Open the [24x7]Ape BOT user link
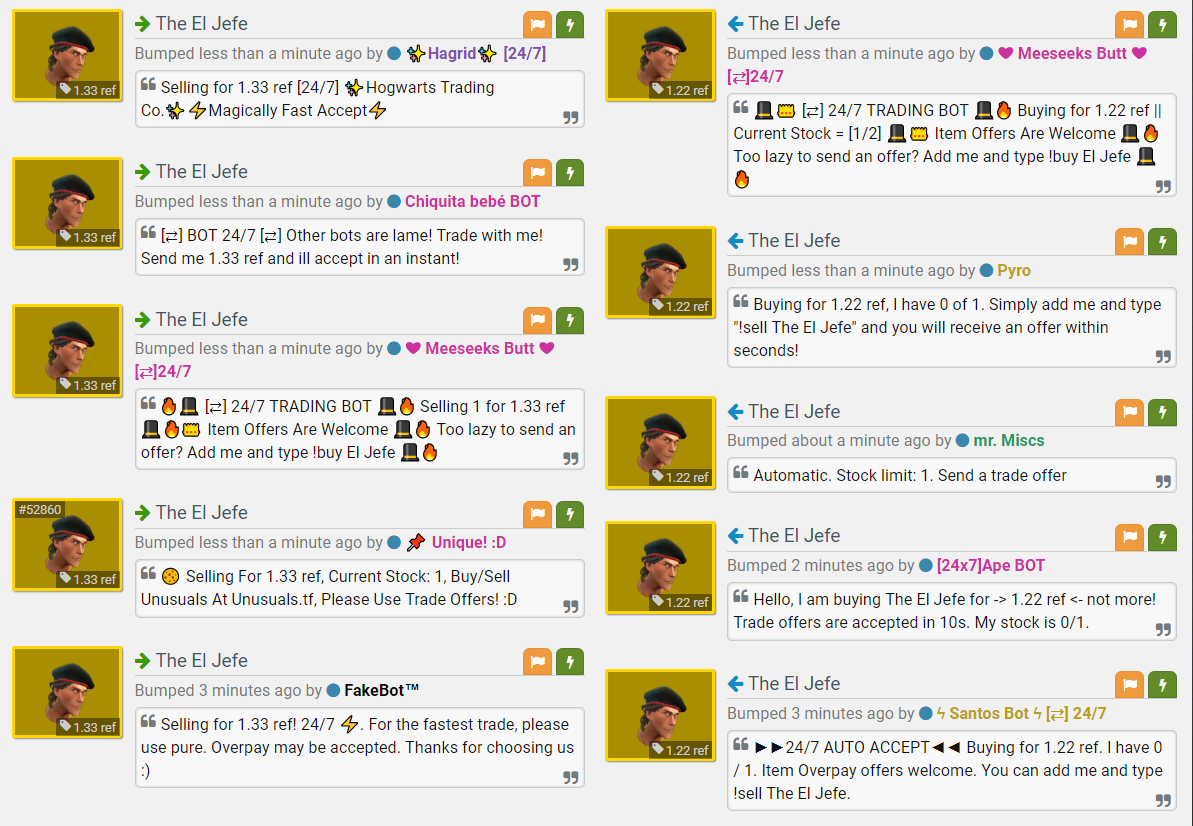1193x826 pixels. click(991, 566)
